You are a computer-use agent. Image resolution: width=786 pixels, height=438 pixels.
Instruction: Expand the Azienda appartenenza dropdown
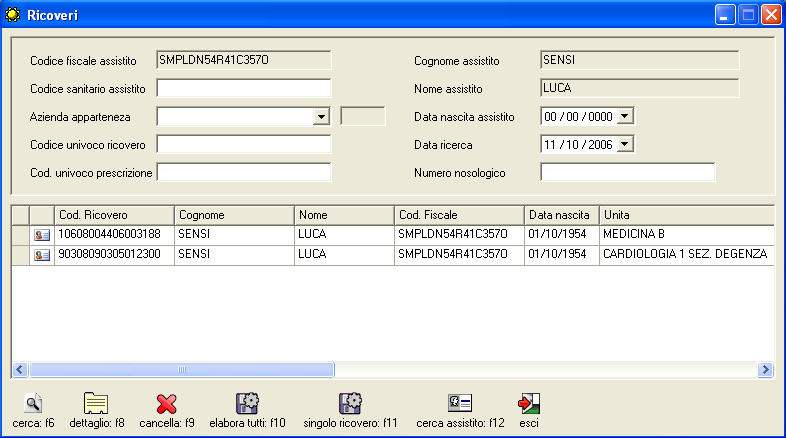point(321,117)
